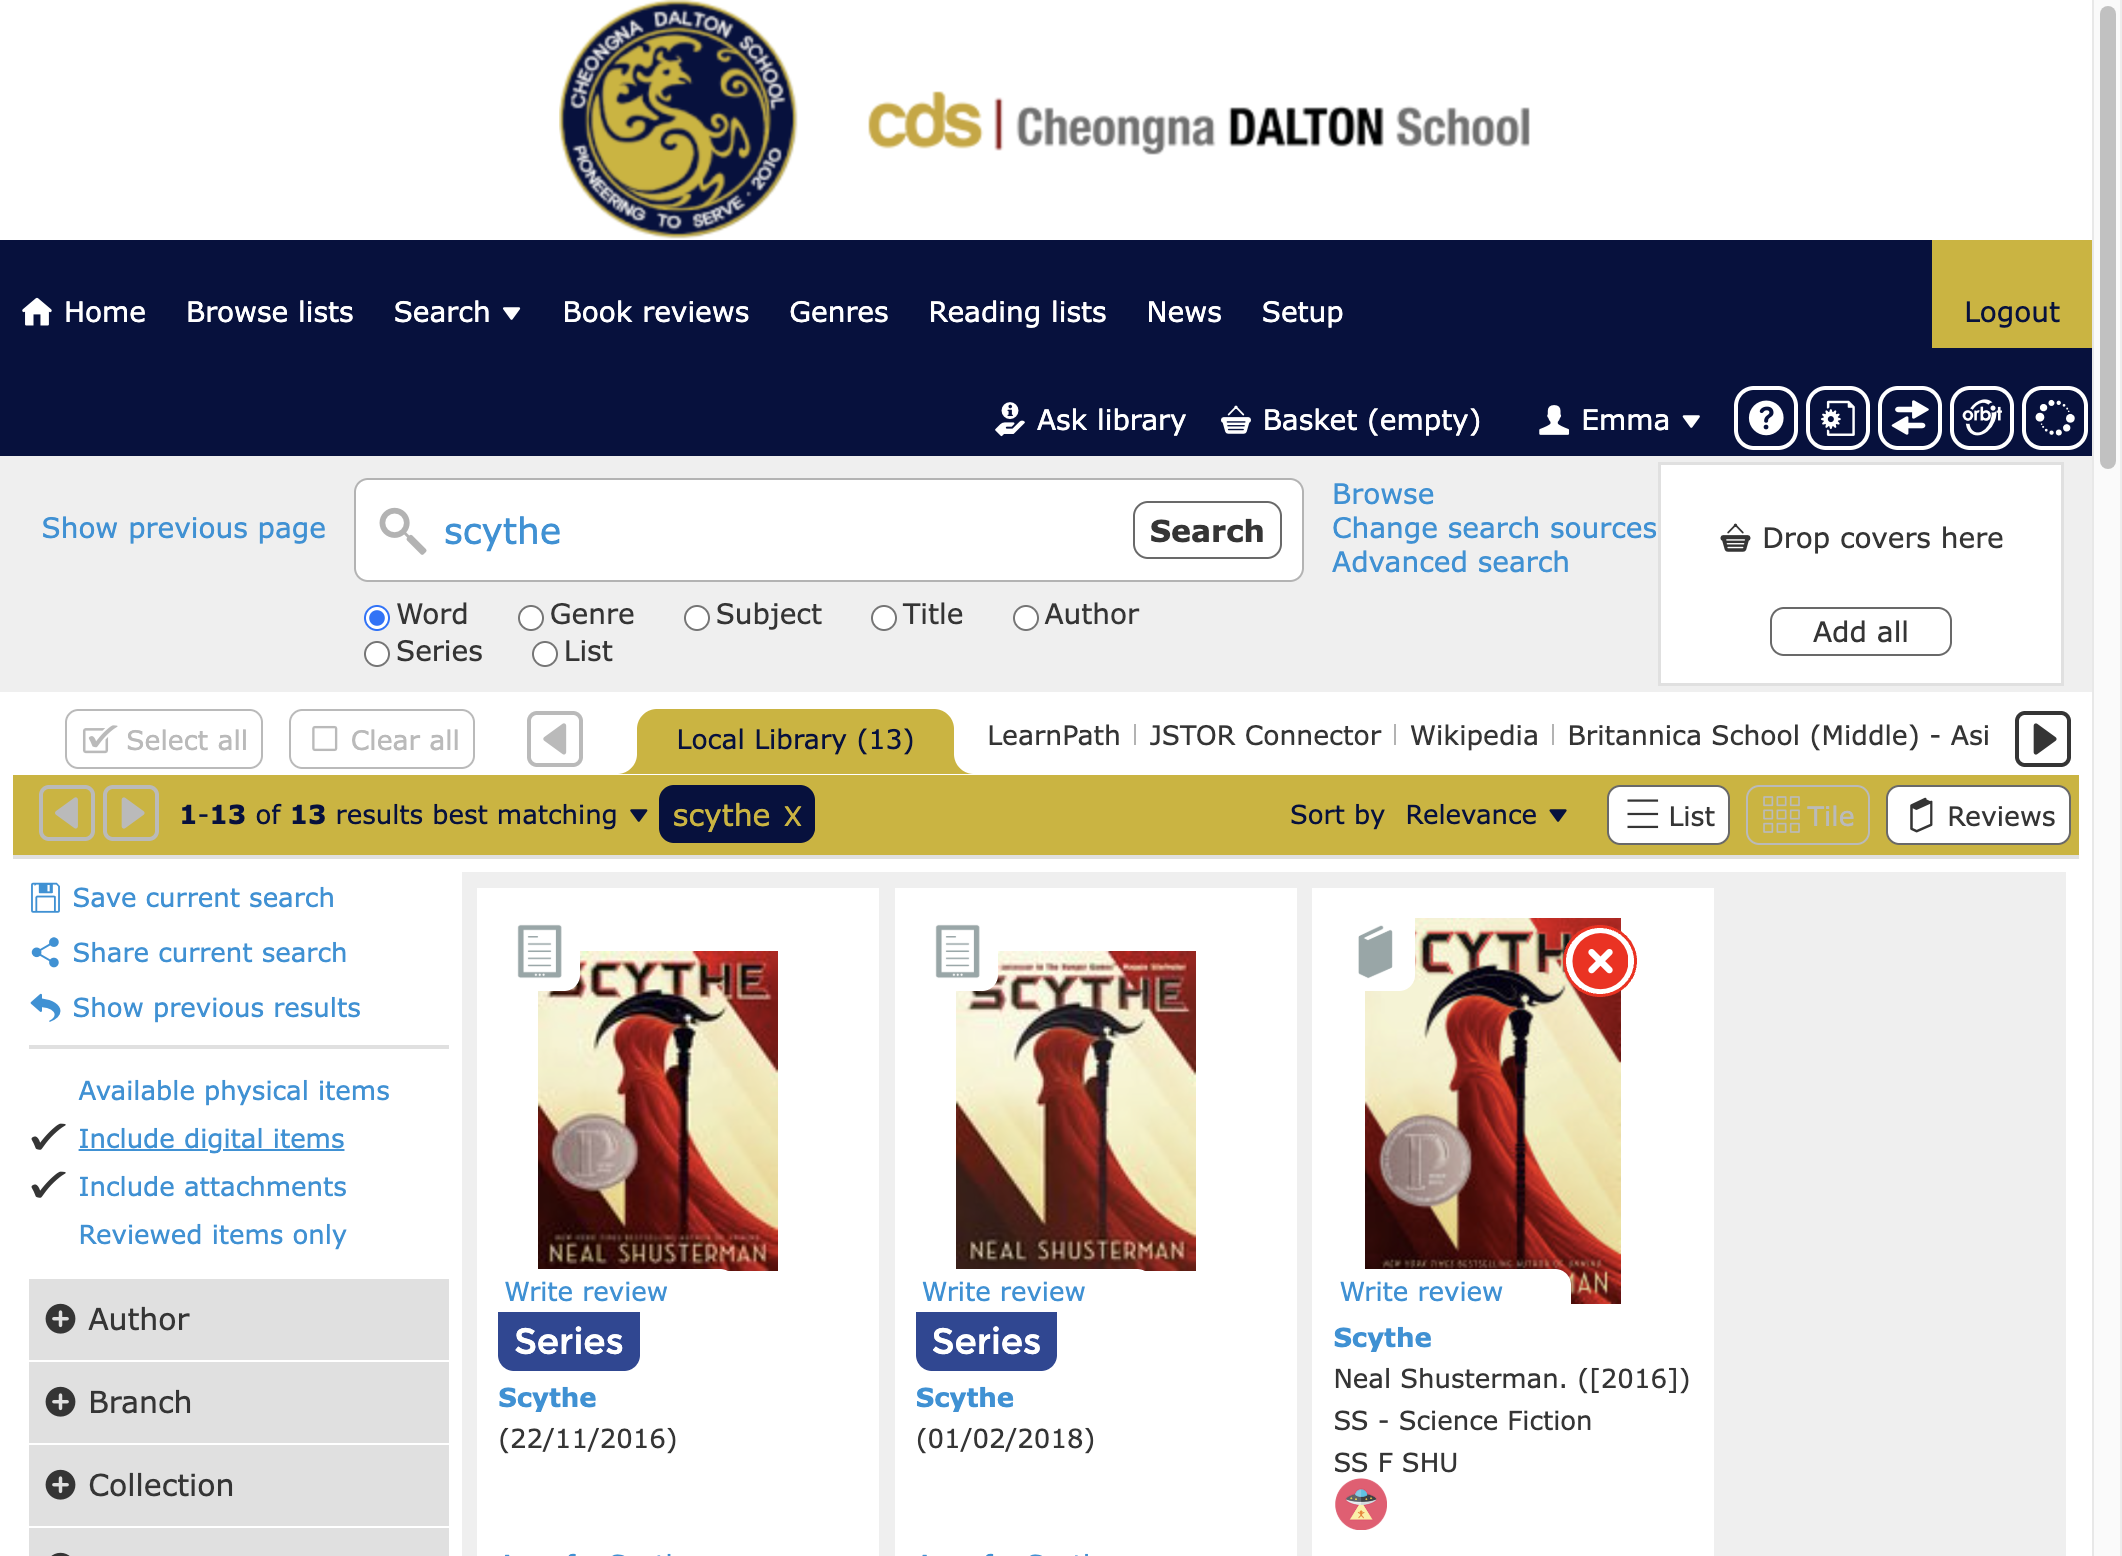The width and height of the screenshot is (2122, 1556).
Task: Click the dotted circle icon in header
Action: pyautogui.click(x=2054, y=418)
